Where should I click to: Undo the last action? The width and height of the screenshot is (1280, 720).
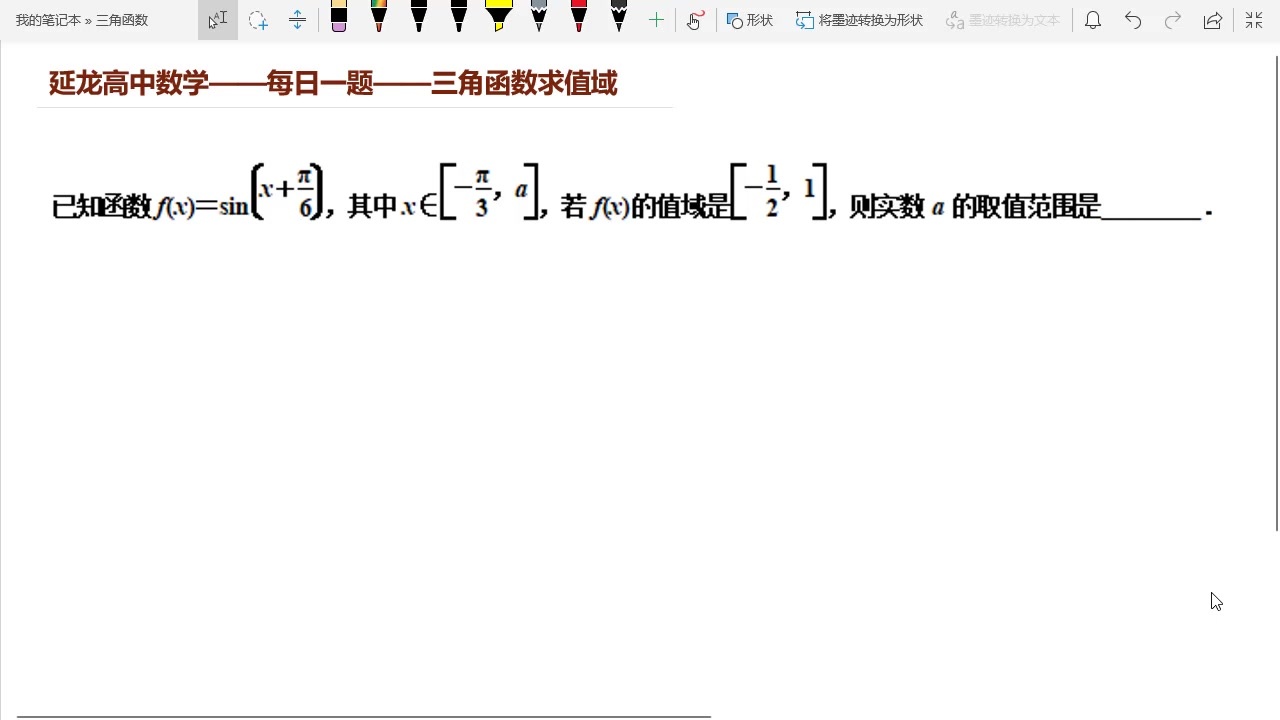tap(1133, 20)
